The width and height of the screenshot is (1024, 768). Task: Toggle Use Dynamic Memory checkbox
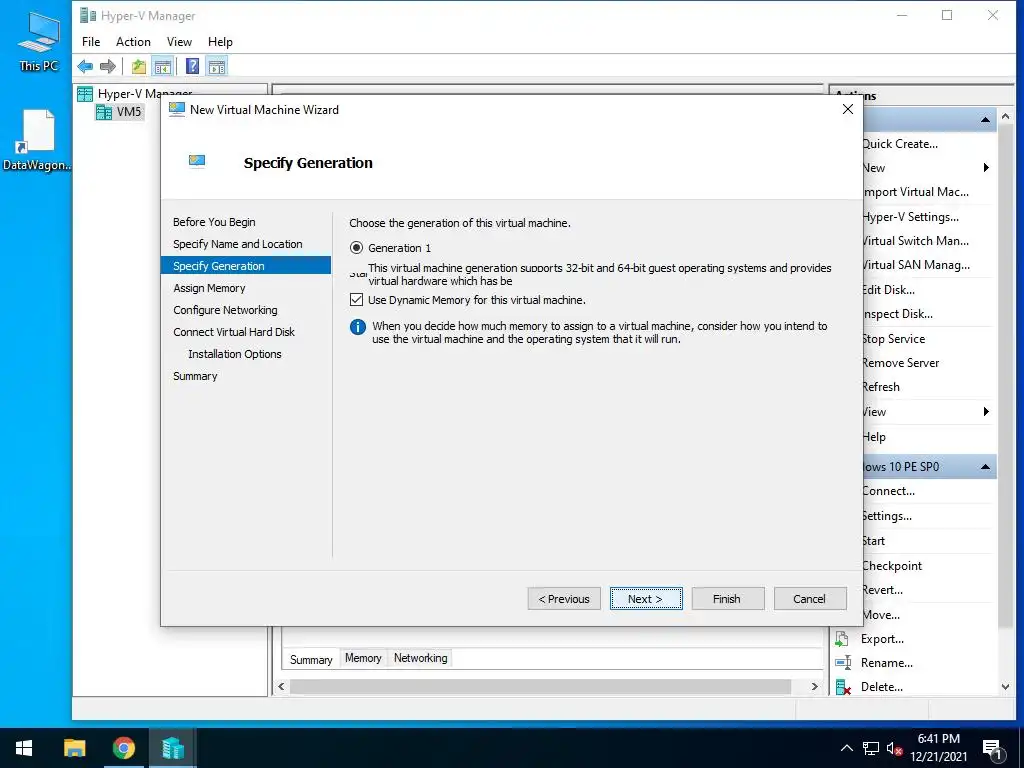[357, 300]
